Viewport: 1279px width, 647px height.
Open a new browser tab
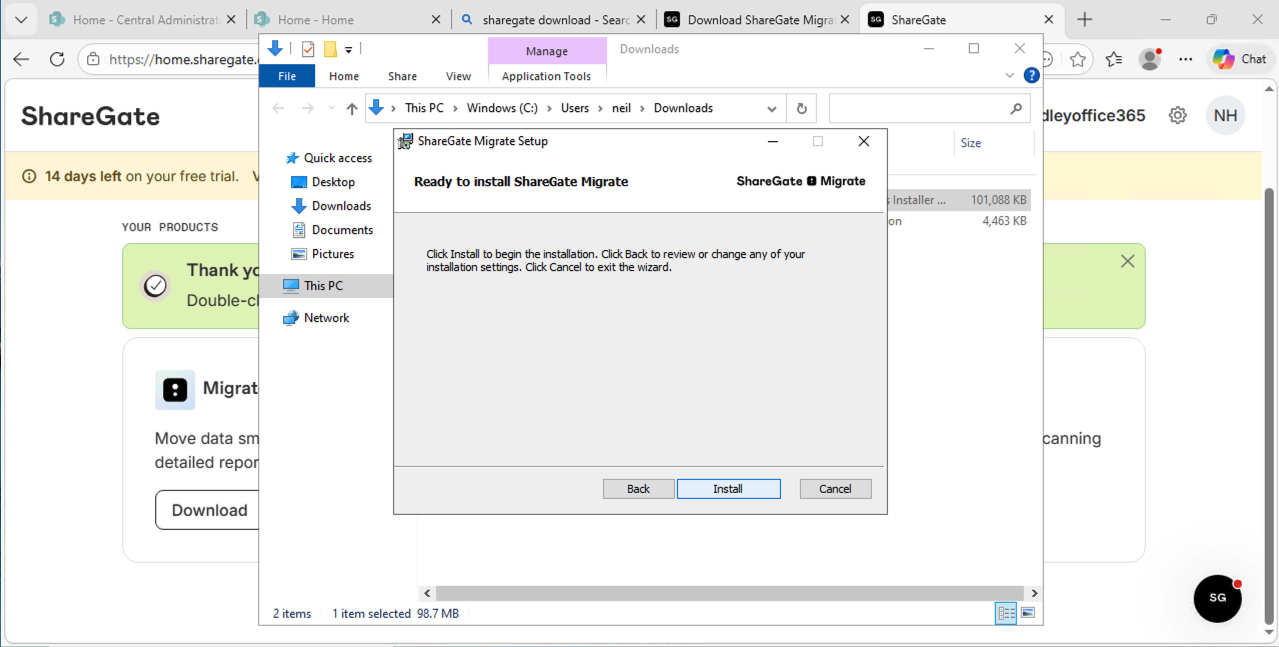[x=1085, y=19]
